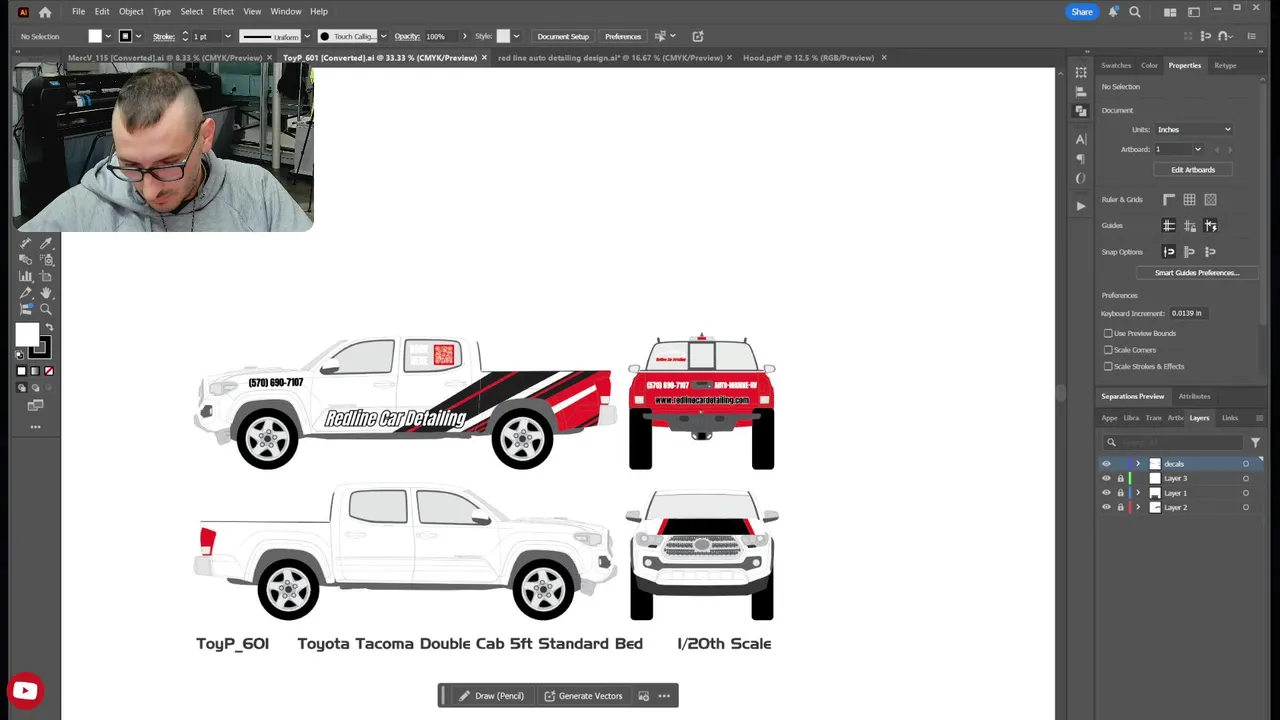Open the Search magnifier in title bar
This screenshot has height=720, width=1280.
[x=1135, y=12]
